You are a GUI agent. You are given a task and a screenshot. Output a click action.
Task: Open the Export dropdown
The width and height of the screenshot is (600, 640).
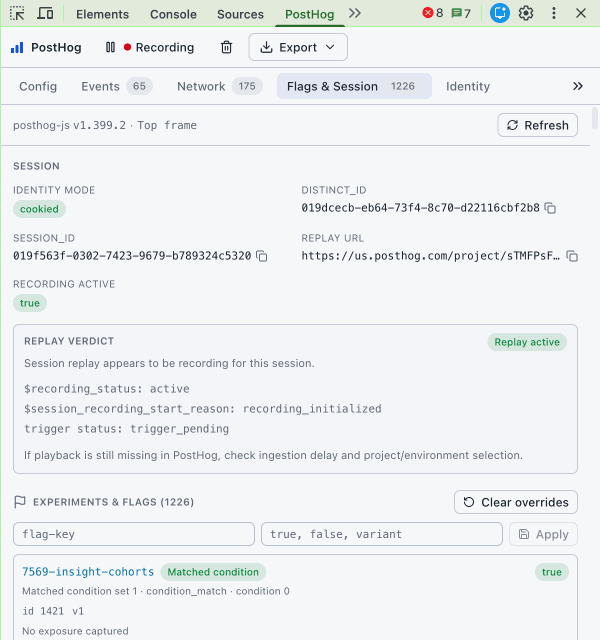(x=298, y=47)
